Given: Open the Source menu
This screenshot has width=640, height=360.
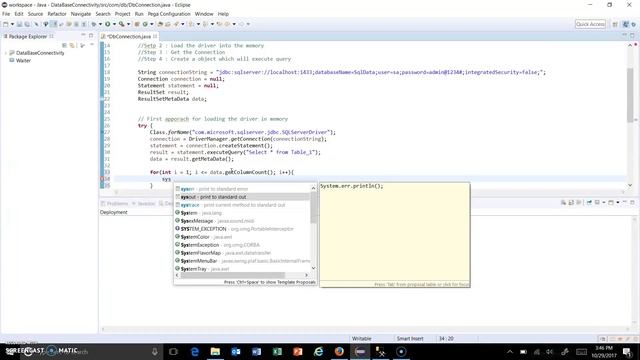Looking at the screenshot, I should [35, 14].
